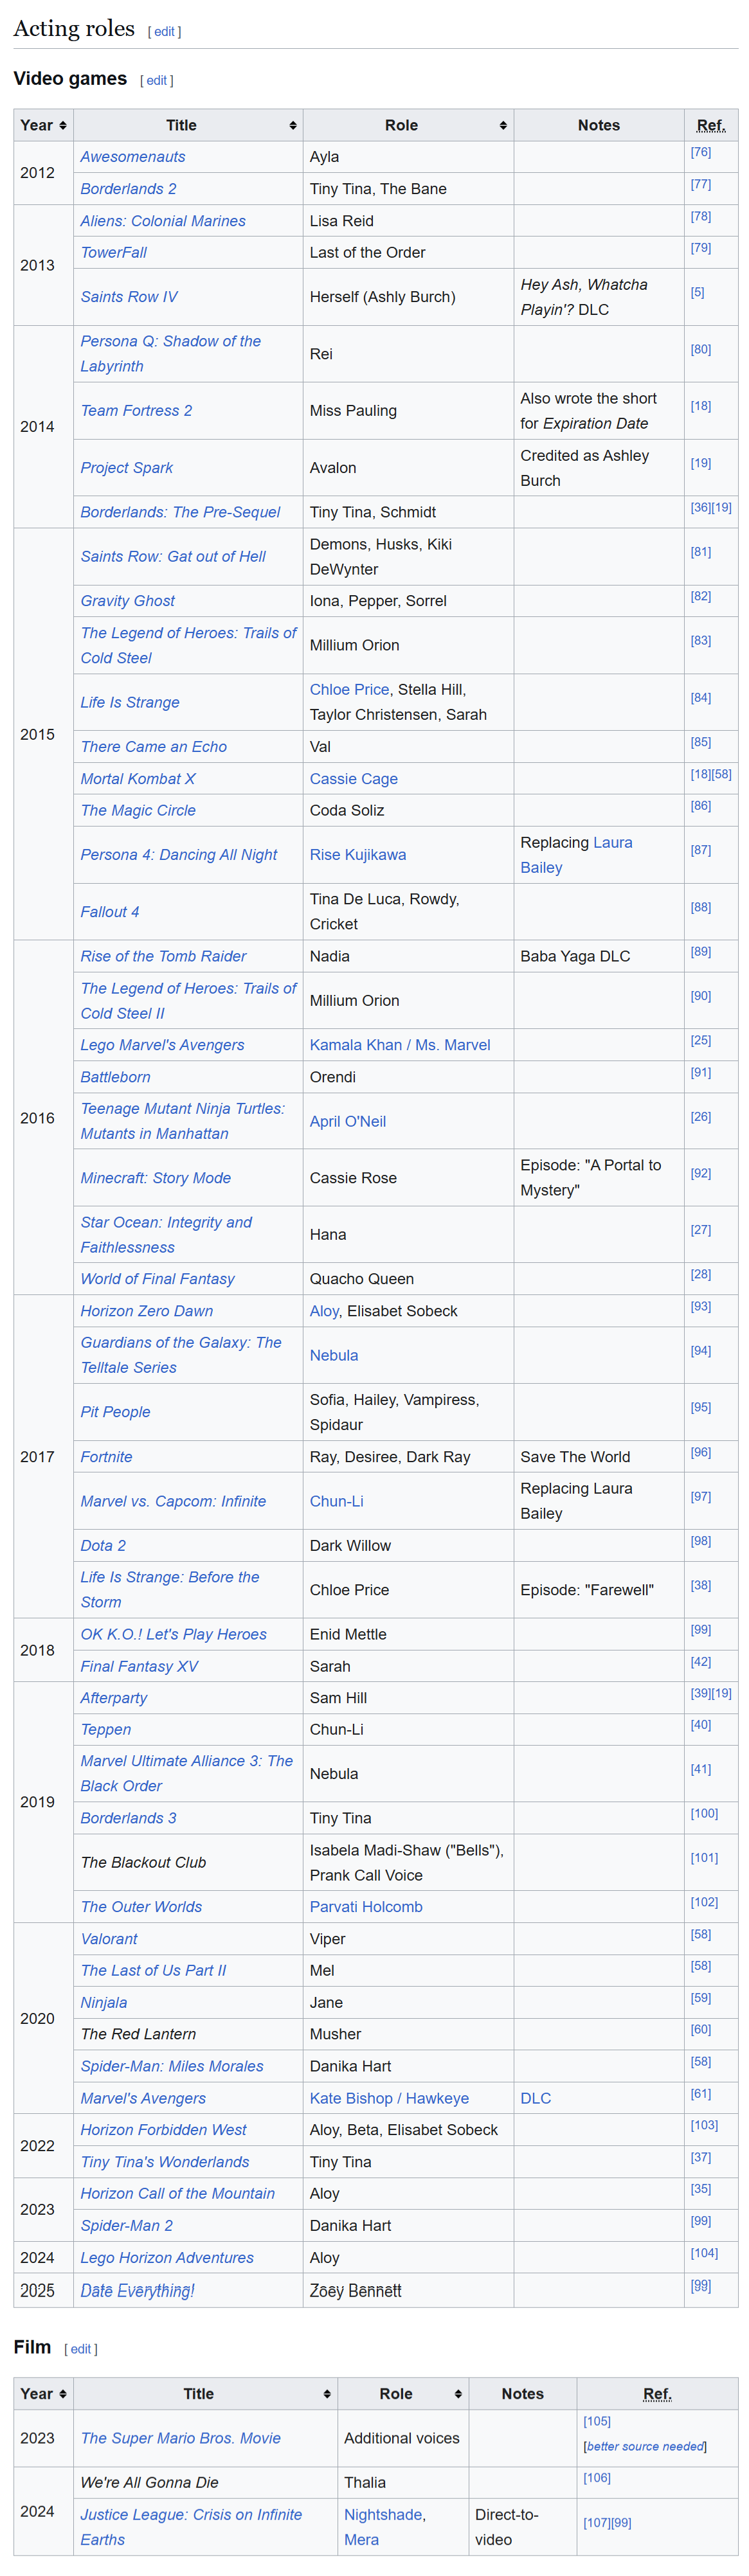This screenshot has width=749, height=2576.
Task: Select 'Baba Yaga DLC' note text
Action: pos(575,957)
